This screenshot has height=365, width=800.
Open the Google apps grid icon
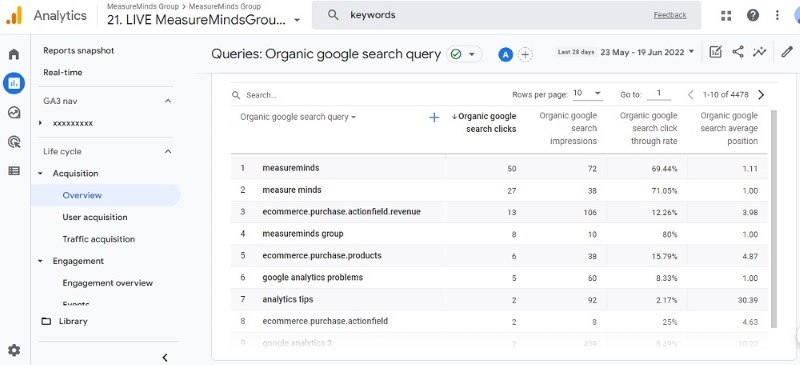(x=726, y=15)
